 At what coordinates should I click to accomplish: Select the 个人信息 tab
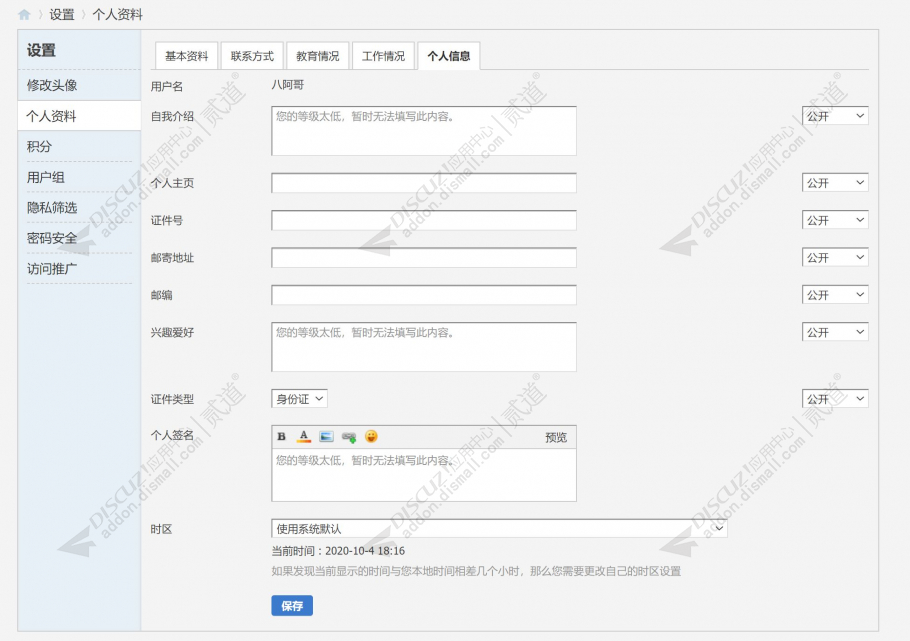pos(449,56)
